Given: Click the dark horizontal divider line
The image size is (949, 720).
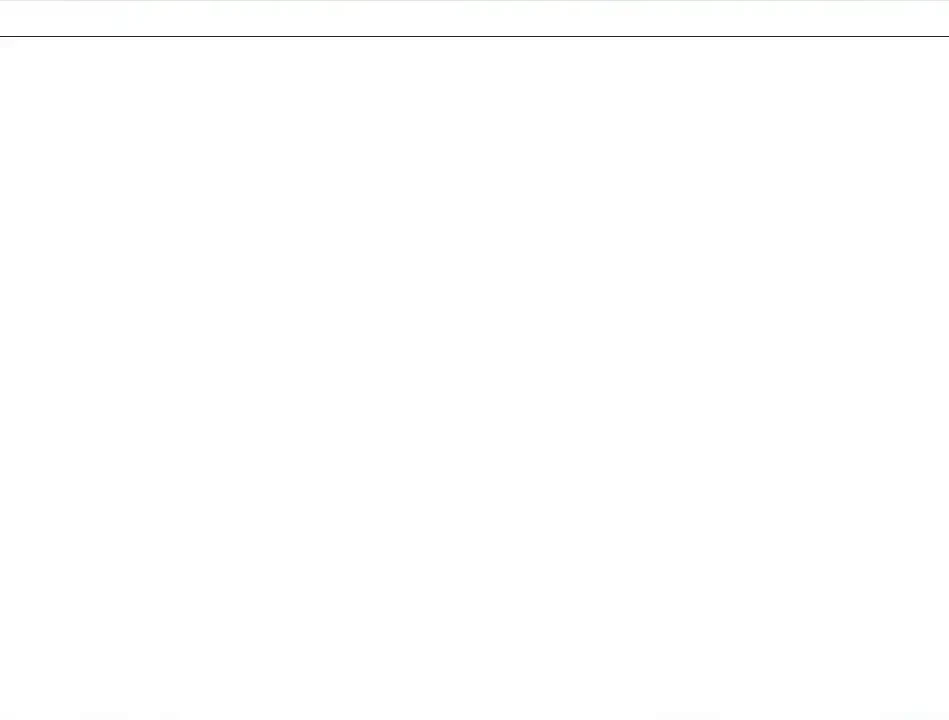Looking at the screenshot, I should [474, 36].
